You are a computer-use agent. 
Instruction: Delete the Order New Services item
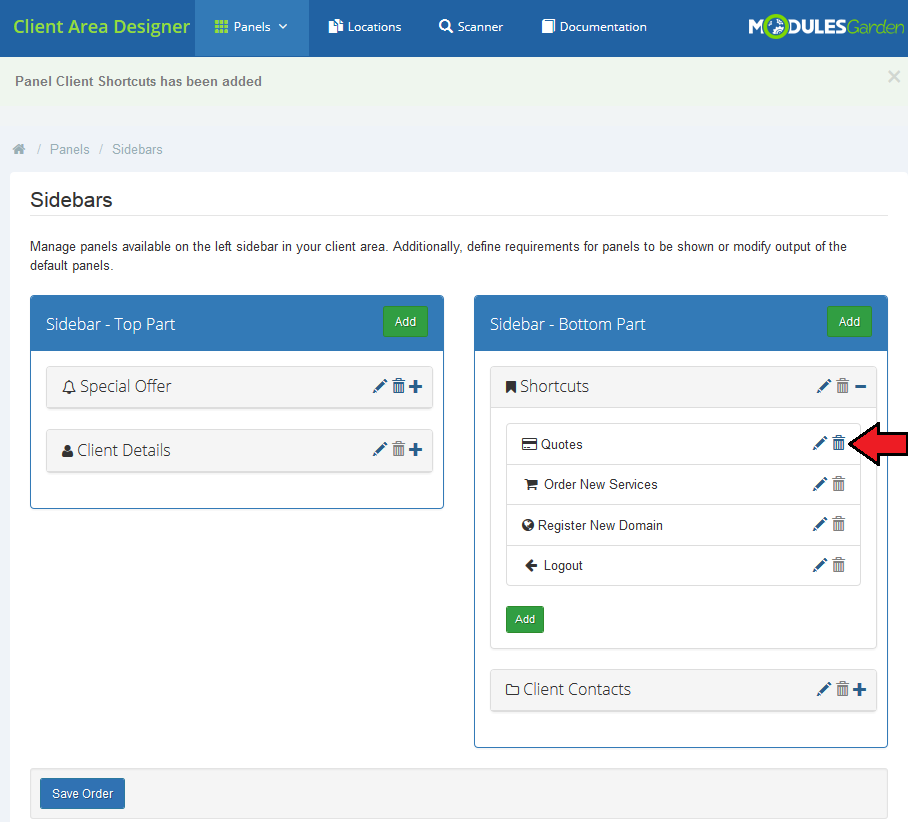(x=839, y=484)
